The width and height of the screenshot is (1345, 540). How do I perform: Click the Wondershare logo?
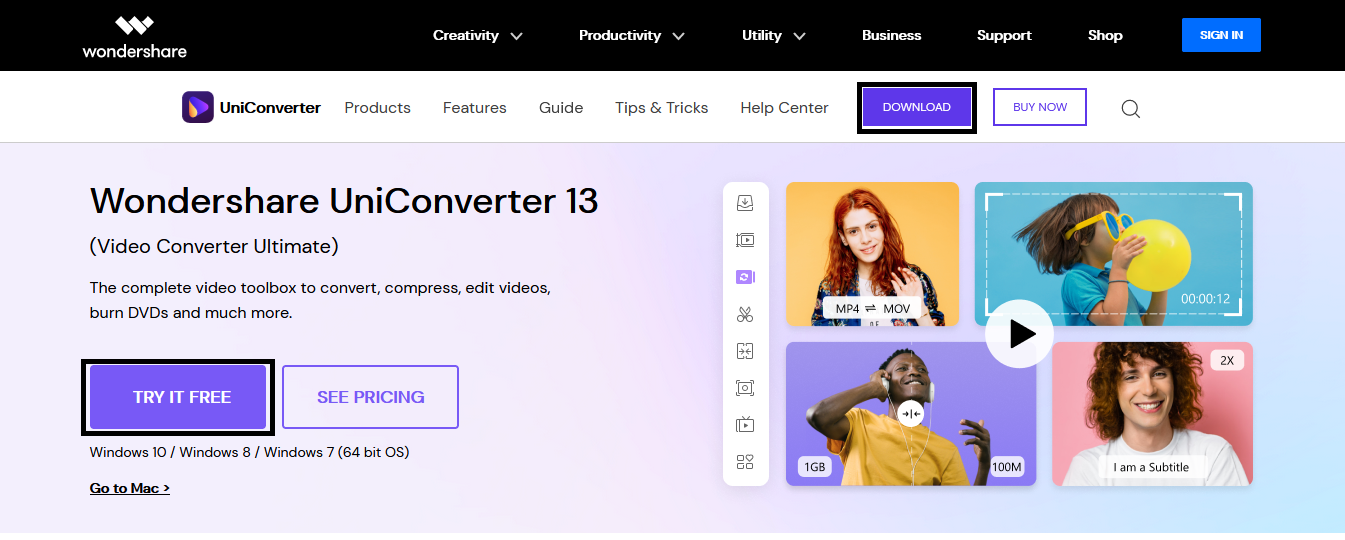134,36
